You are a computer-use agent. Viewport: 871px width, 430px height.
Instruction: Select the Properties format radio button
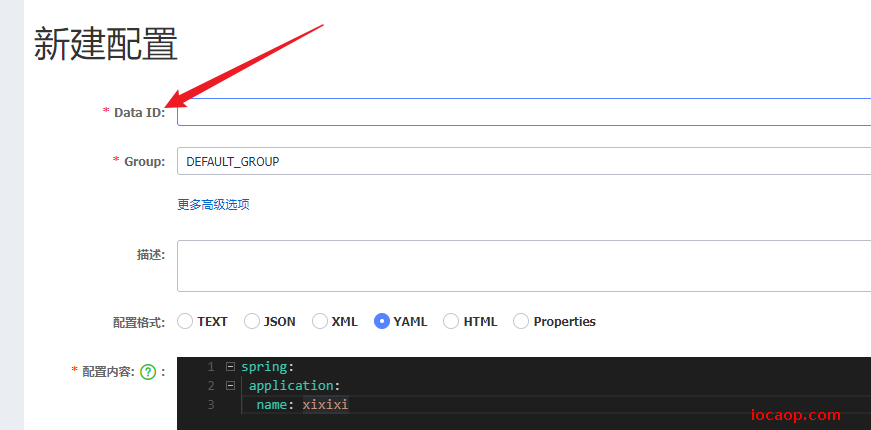520,321
